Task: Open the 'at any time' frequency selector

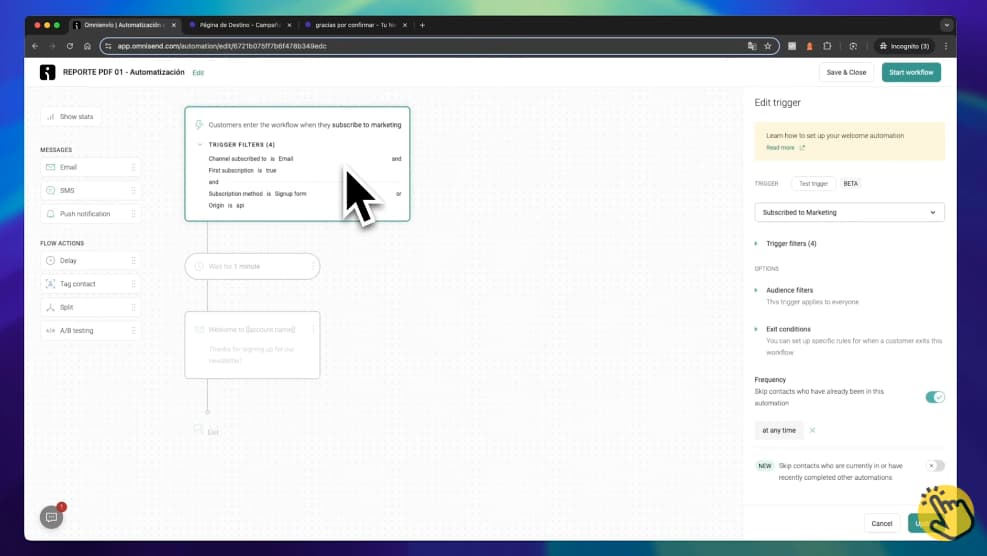Action: pos(779,430)
